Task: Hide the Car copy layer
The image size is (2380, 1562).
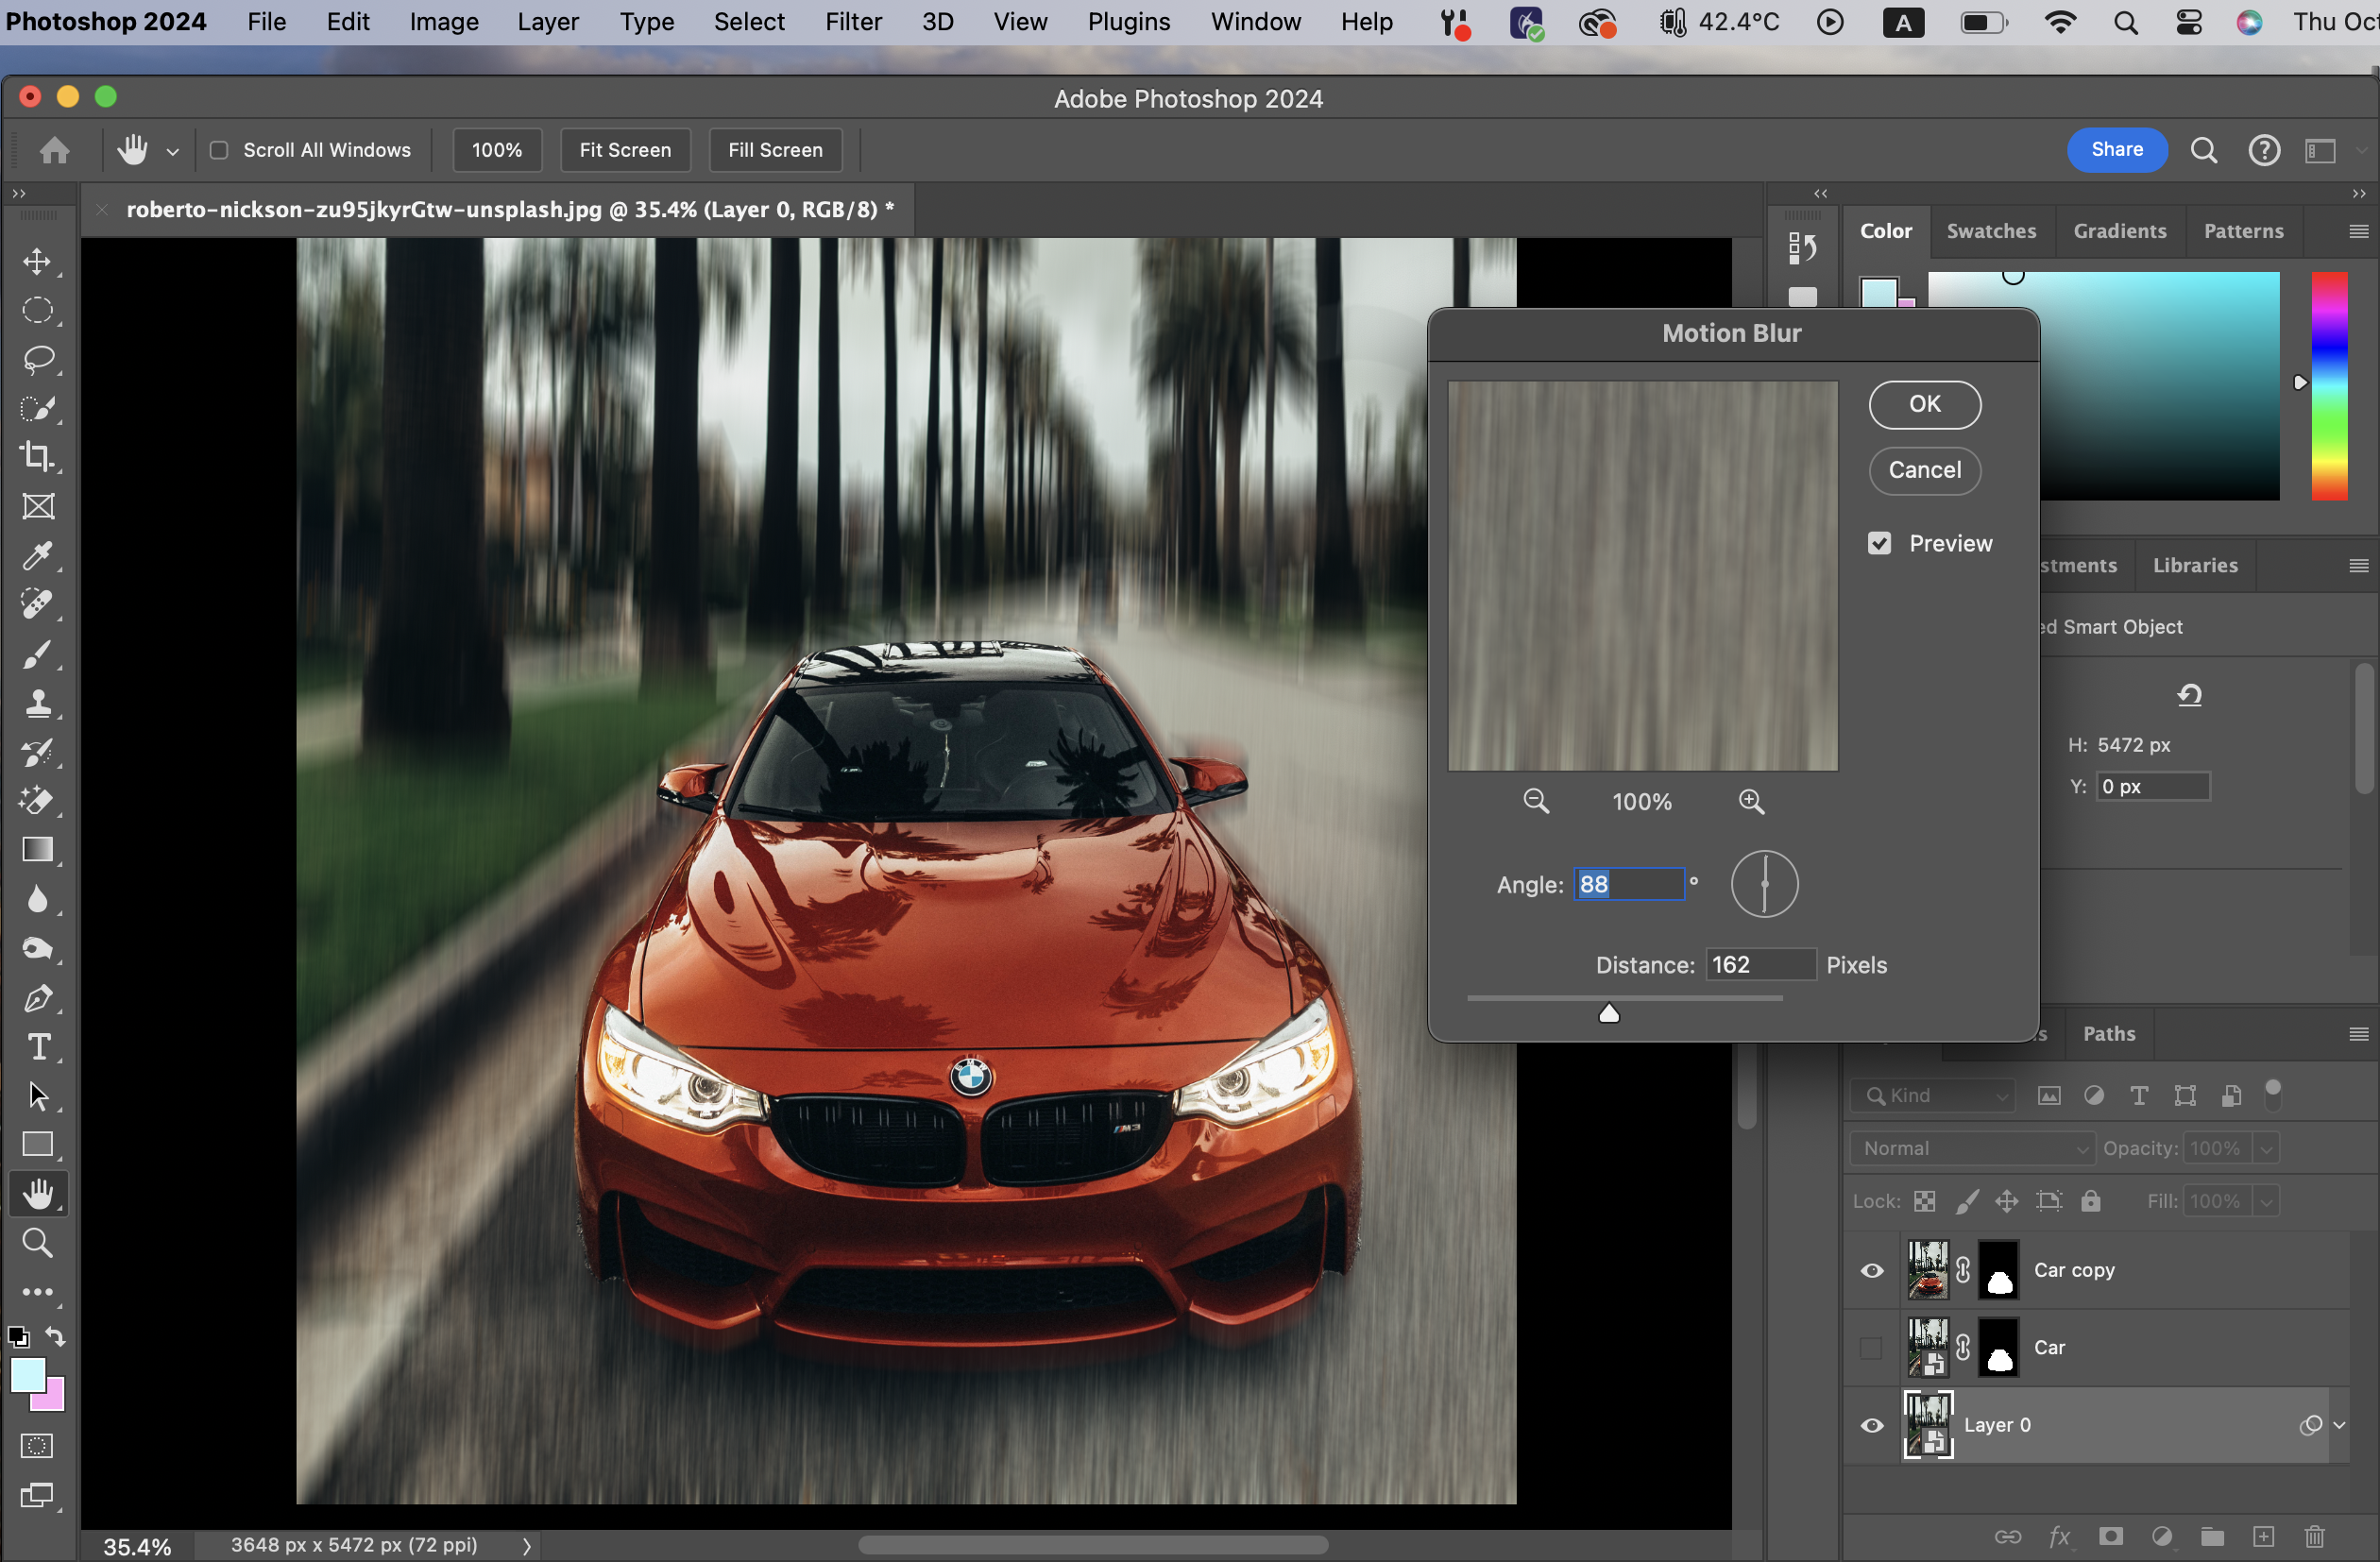Action: [1871, 1270]
